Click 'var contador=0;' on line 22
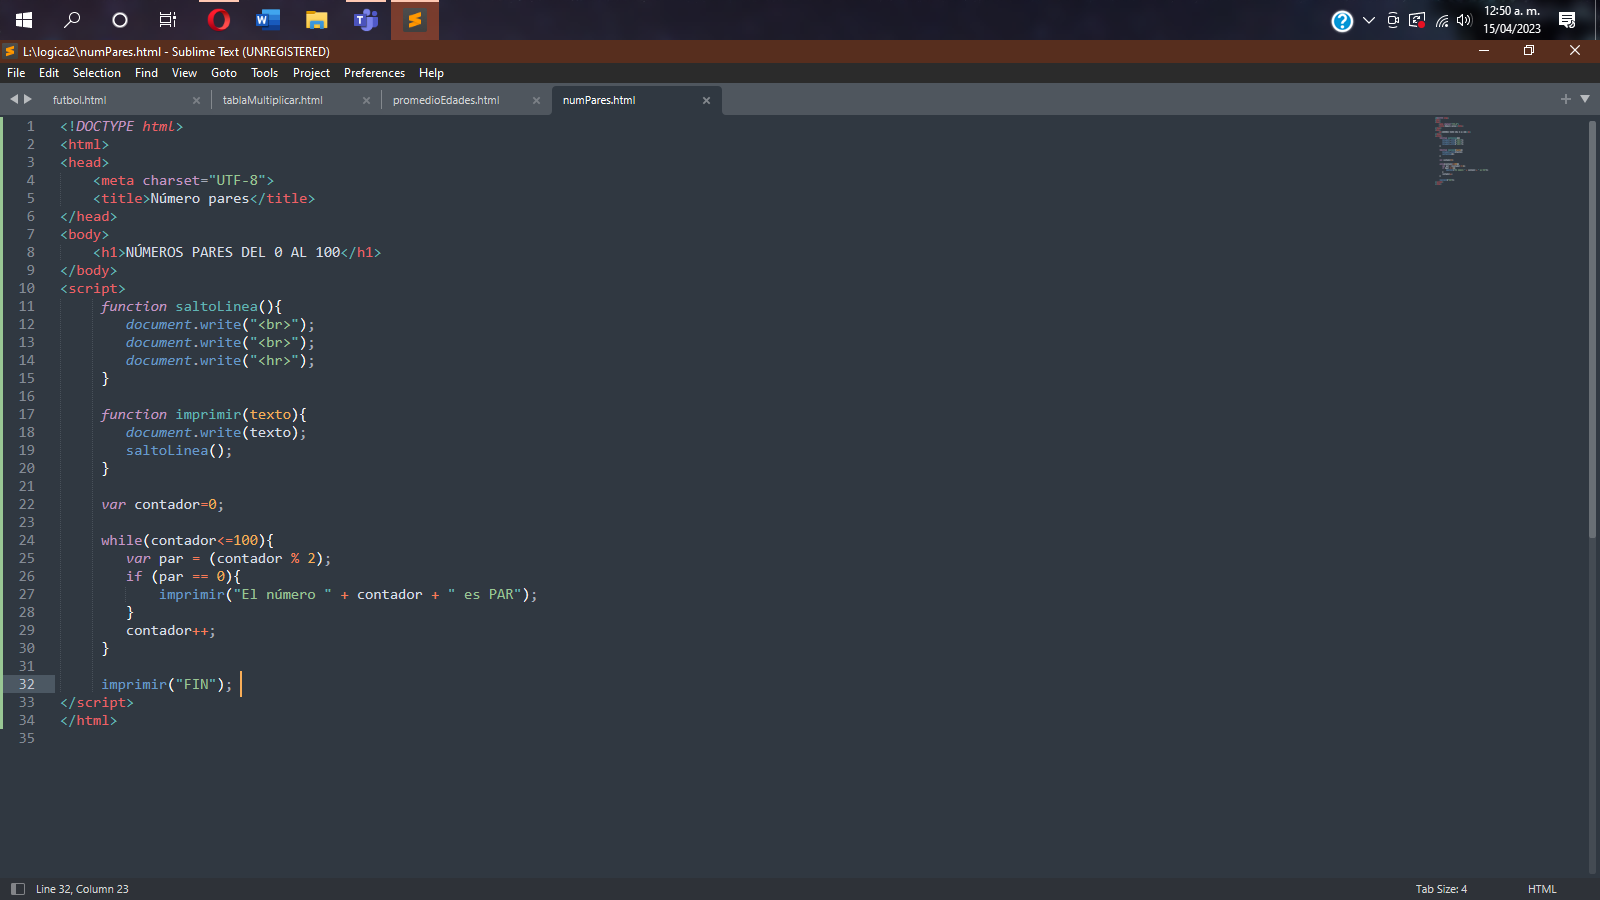 [162, 504]
